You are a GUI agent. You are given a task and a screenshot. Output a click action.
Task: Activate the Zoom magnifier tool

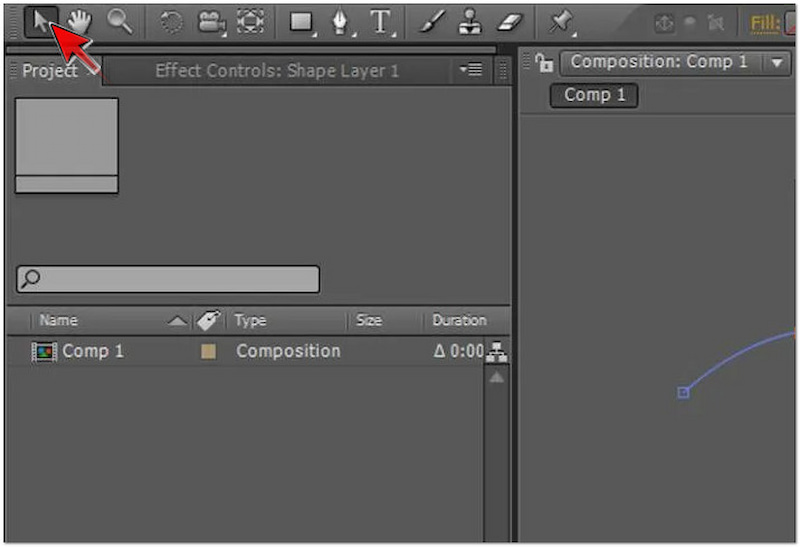point(119,22)
